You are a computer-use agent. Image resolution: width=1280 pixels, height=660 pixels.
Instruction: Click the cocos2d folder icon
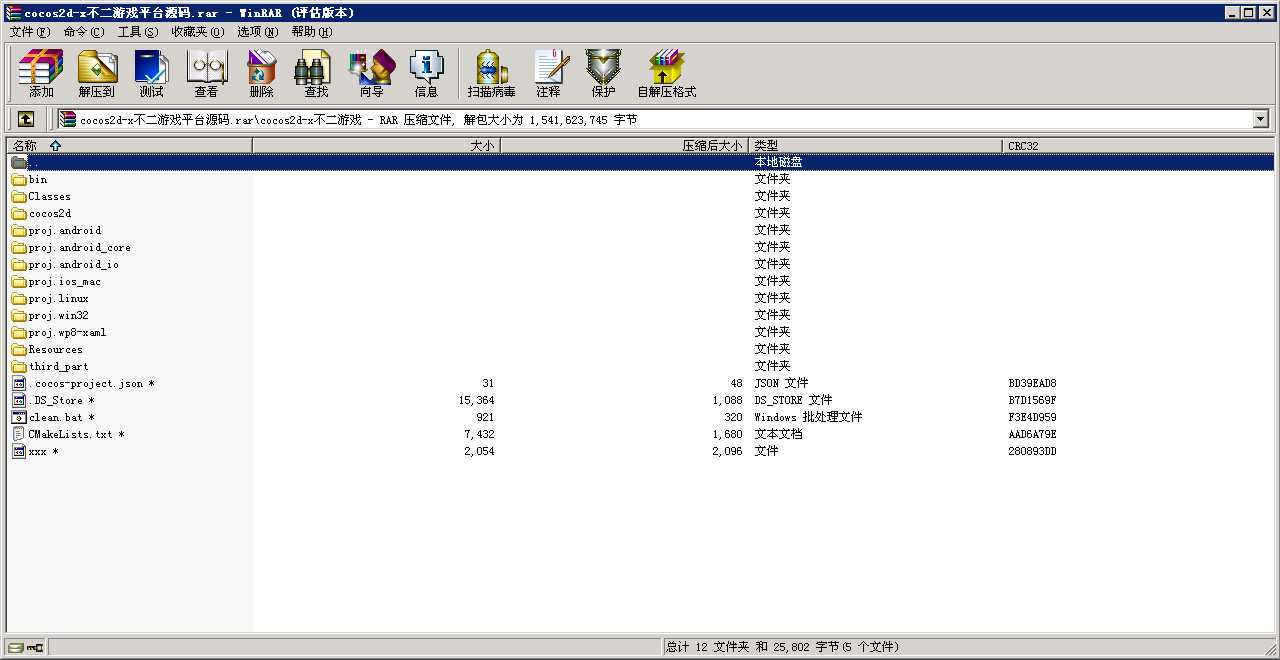click(x=19, y=214)
